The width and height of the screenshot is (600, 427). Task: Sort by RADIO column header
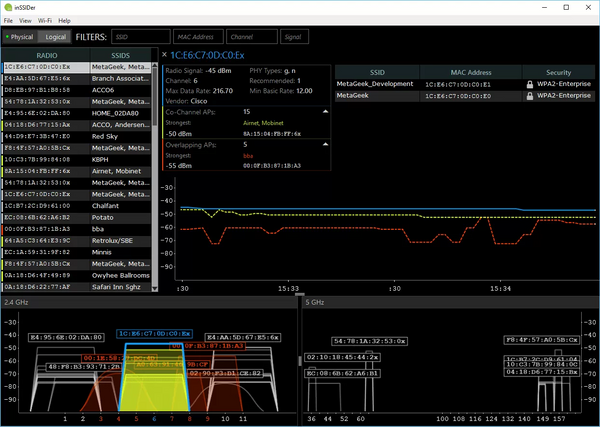tap(47, 55)
